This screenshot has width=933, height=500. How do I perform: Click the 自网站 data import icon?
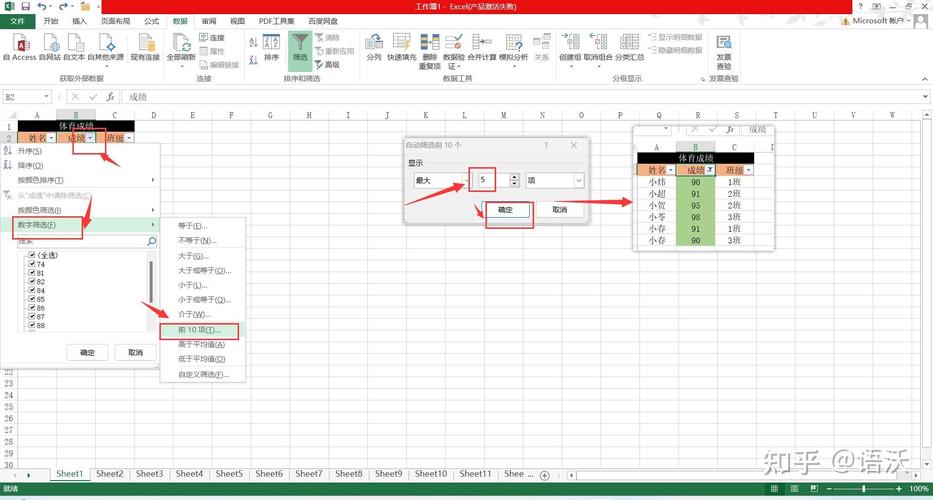50,48
